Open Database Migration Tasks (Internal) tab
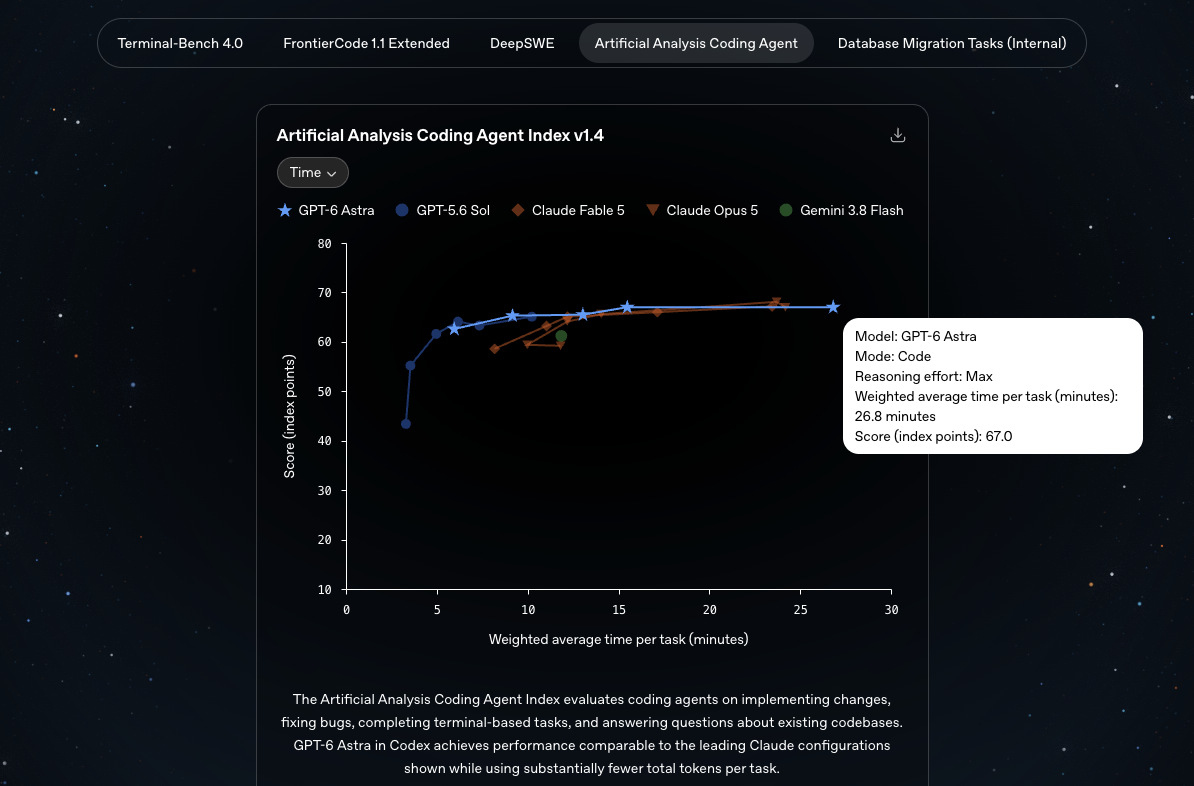Screen dimensions: 1194x786 tap(952, 43)
